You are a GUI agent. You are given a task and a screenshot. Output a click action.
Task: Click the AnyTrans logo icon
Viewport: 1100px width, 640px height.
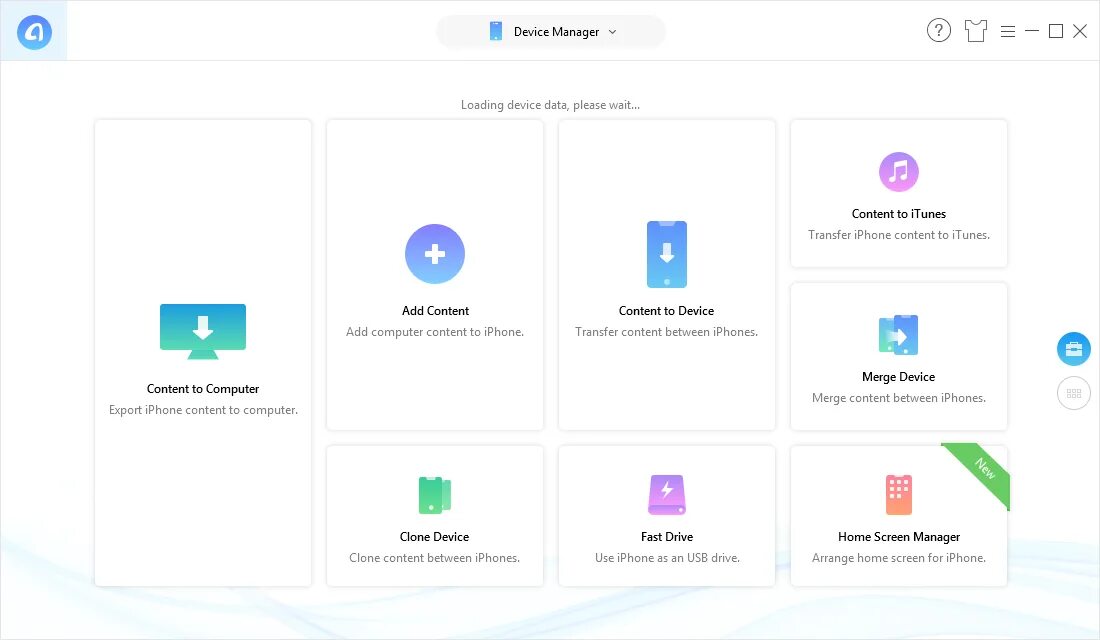coord(34,32)
